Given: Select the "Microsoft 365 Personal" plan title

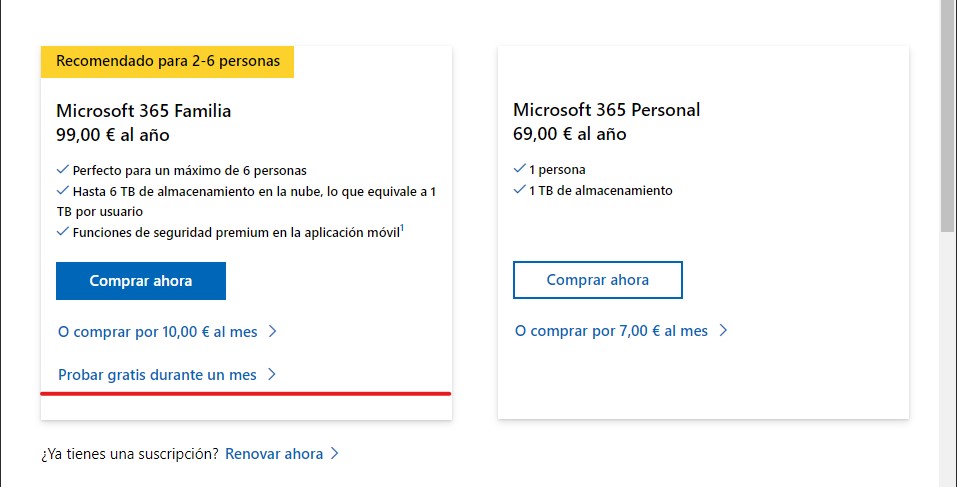Looking at the screenshot, I should tap(606, 110).
